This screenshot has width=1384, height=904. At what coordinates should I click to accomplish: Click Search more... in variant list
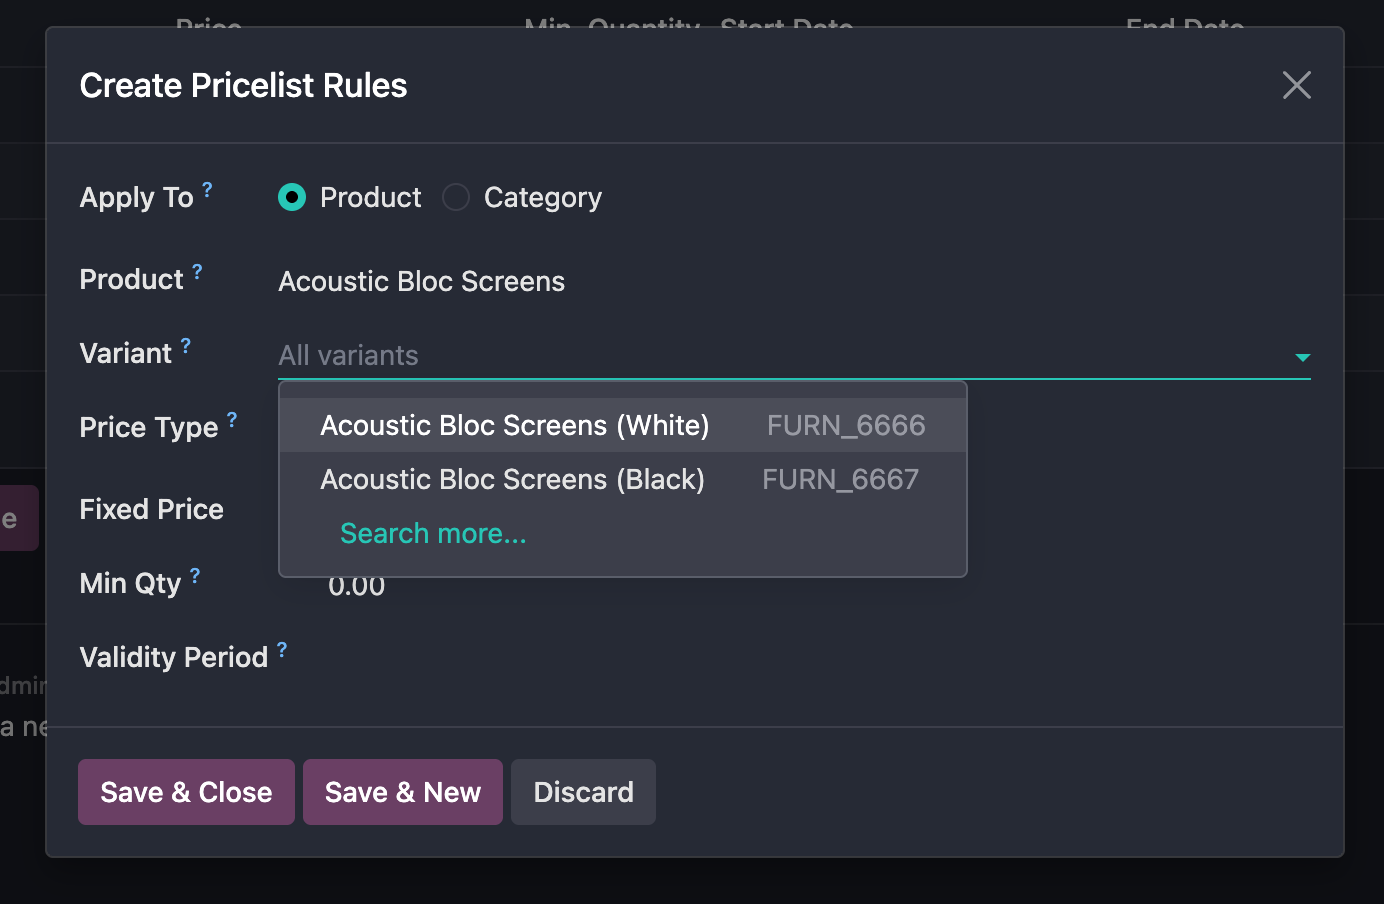pos(433,534)
